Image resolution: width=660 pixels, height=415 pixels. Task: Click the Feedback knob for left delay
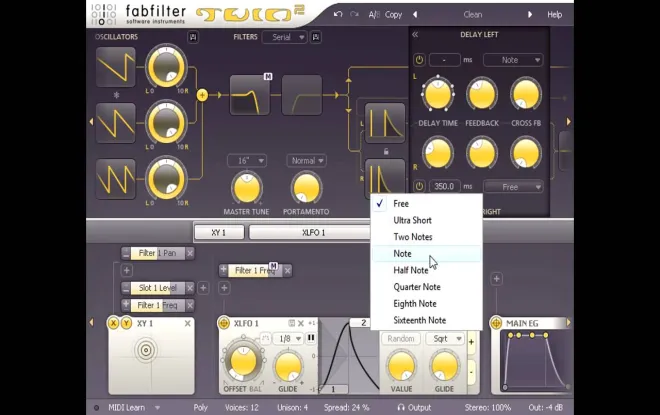[482, 93]
